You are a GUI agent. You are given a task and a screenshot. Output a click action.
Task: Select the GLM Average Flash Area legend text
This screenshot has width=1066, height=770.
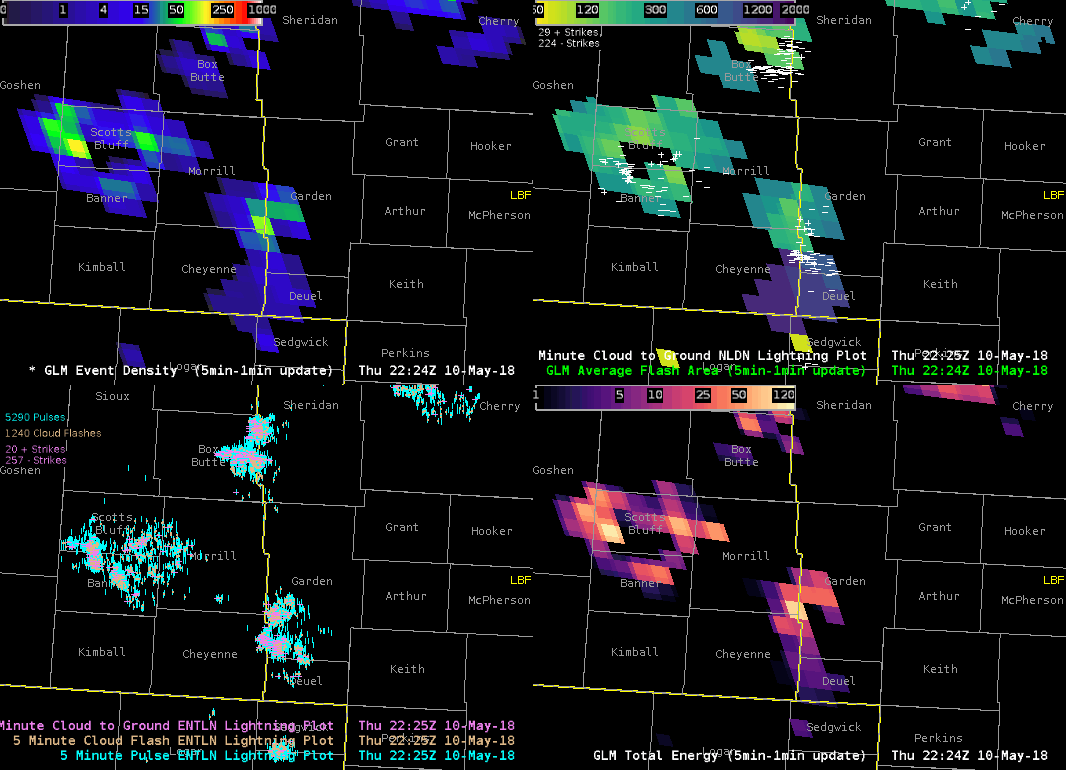click(705, 371)
